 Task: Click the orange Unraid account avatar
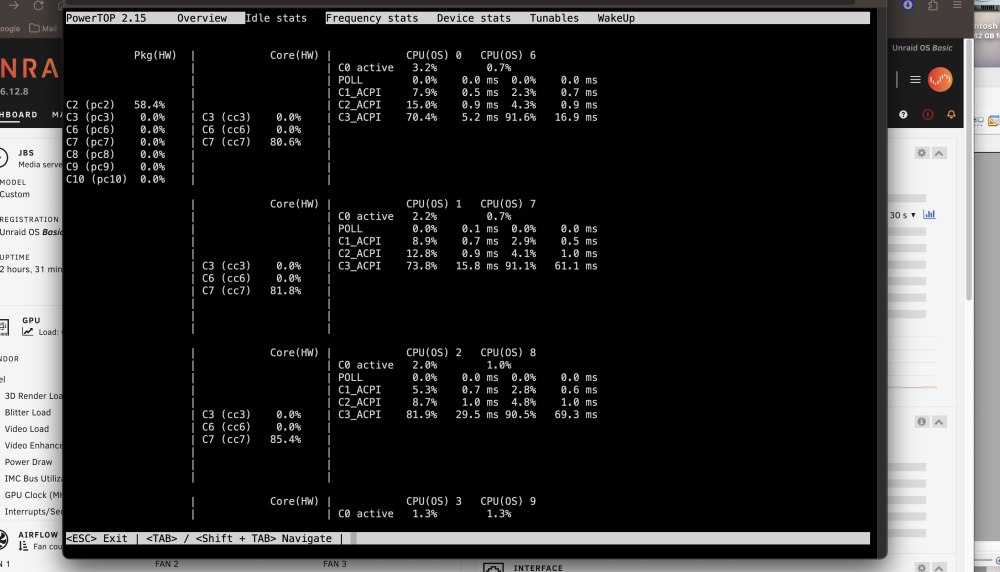pos(940,80)
